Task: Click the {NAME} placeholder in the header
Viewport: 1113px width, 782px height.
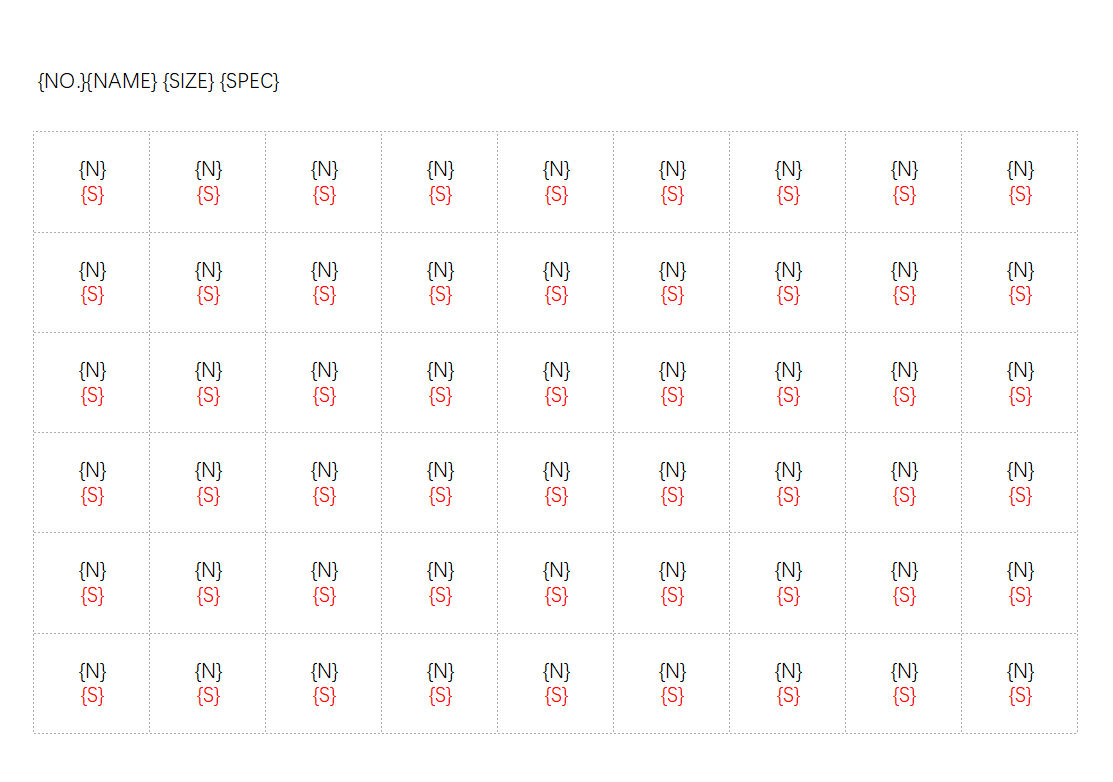Action: tap(121, 82)
